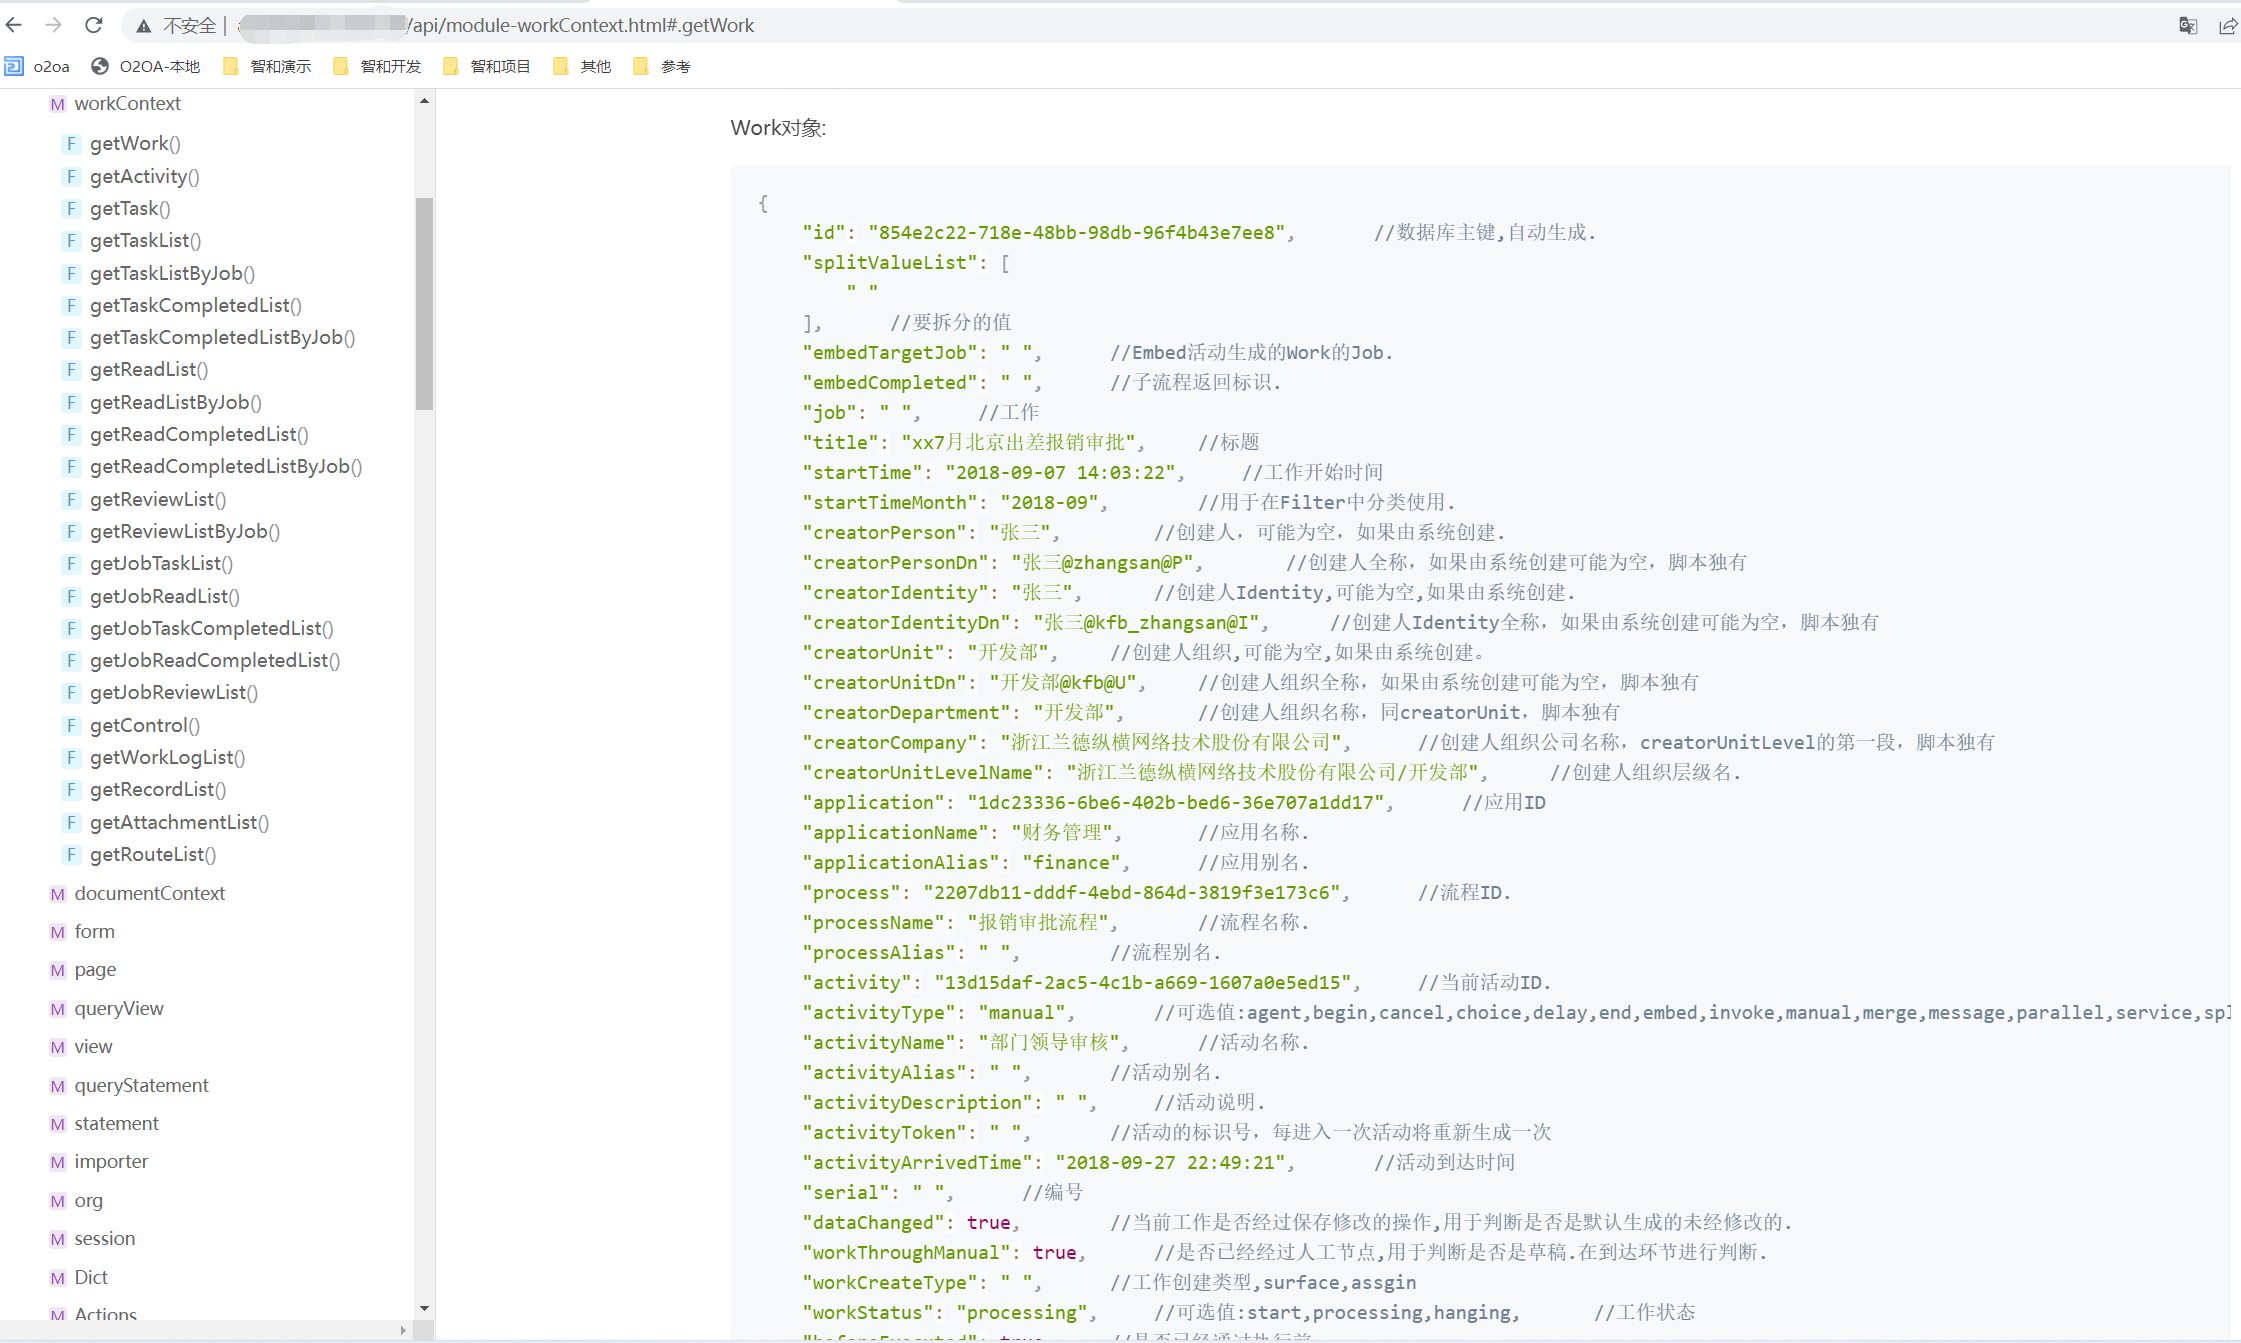Viewport: 2241px width, 1343px height.
Task: Click the F icon beside getWork()
Action: (x=71, y=144)
